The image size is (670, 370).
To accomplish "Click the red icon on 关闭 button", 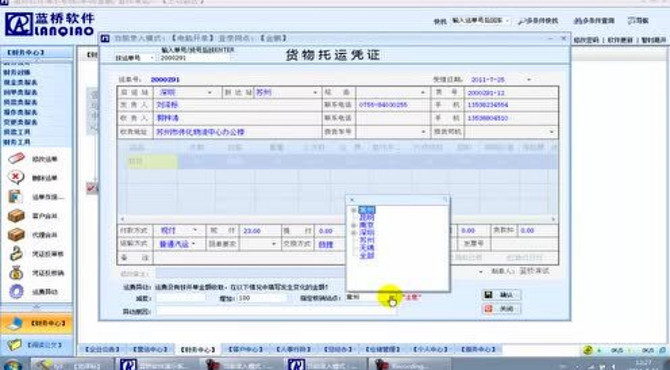I will [489, 308].
